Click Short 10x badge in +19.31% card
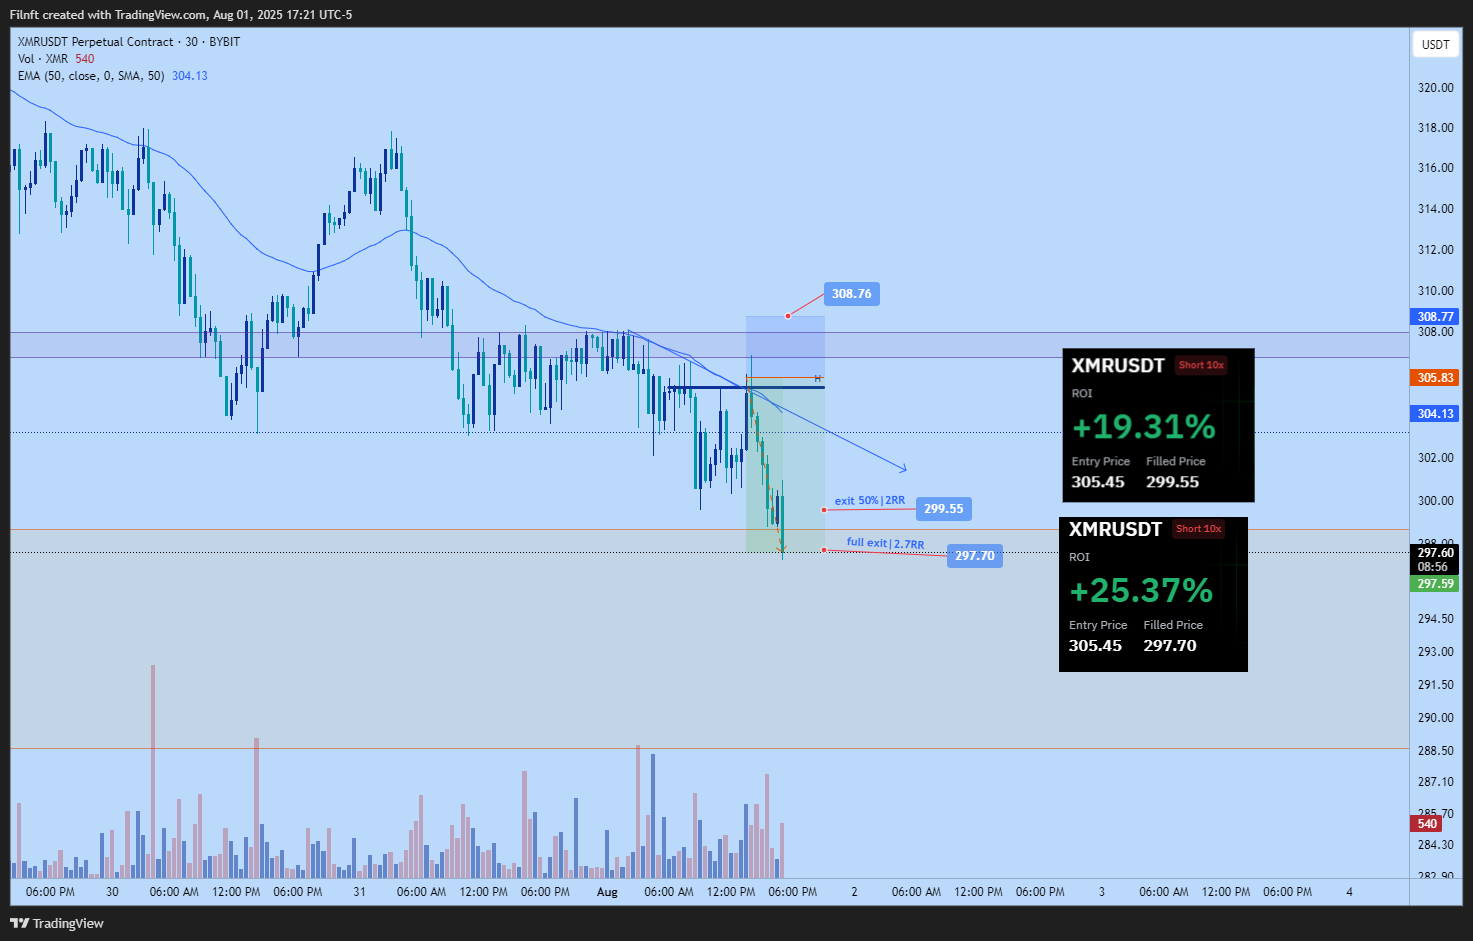 [1201, 365]
